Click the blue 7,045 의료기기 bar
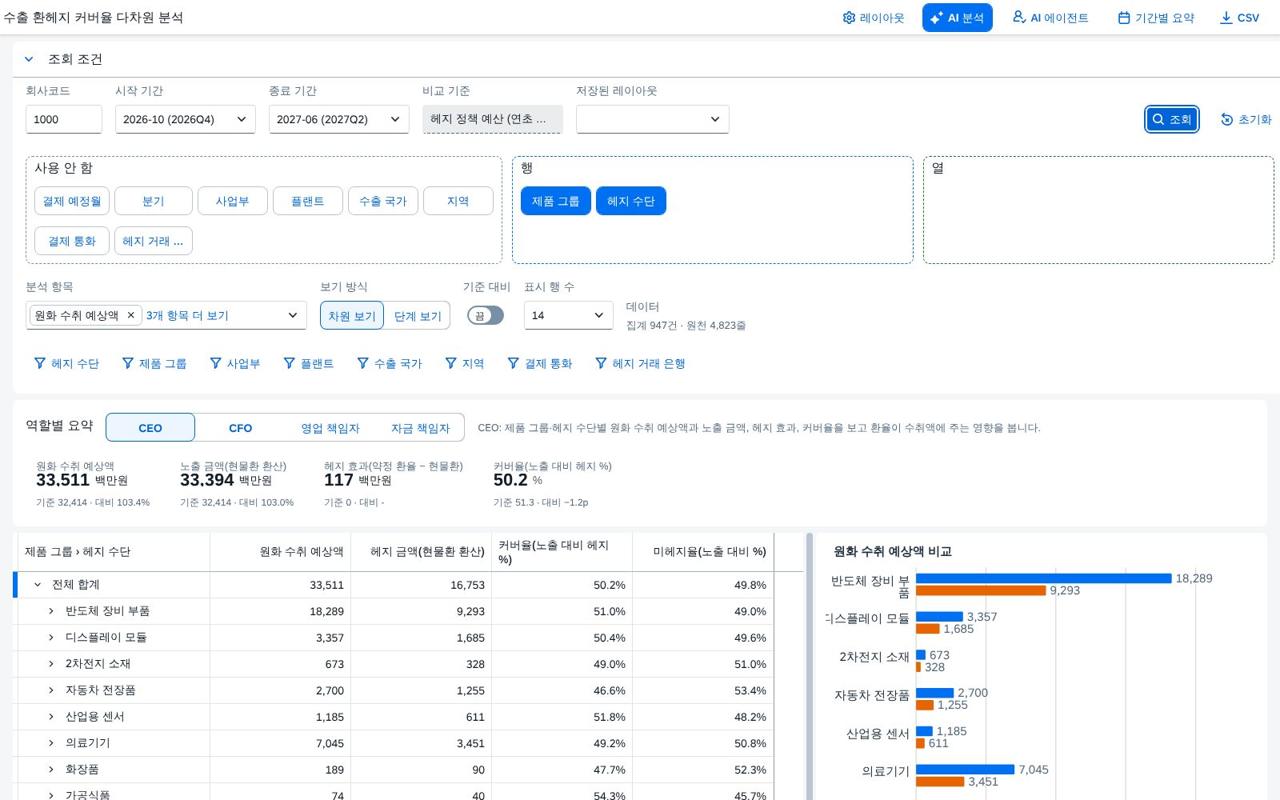The width and height of the screenshot is (1280, 800). coord(965,770)
